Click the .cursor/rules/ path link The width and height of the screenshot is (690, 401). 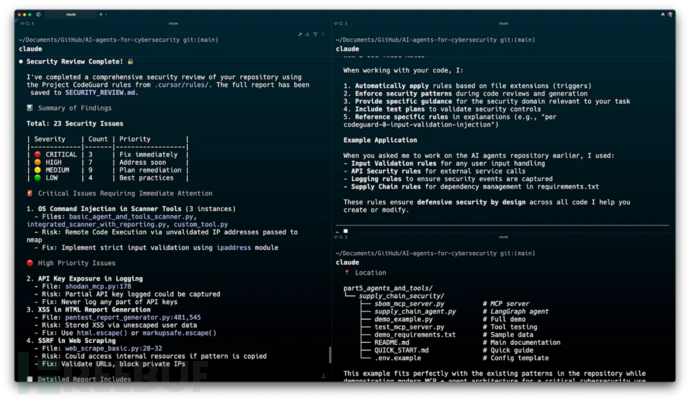(181, 85)
